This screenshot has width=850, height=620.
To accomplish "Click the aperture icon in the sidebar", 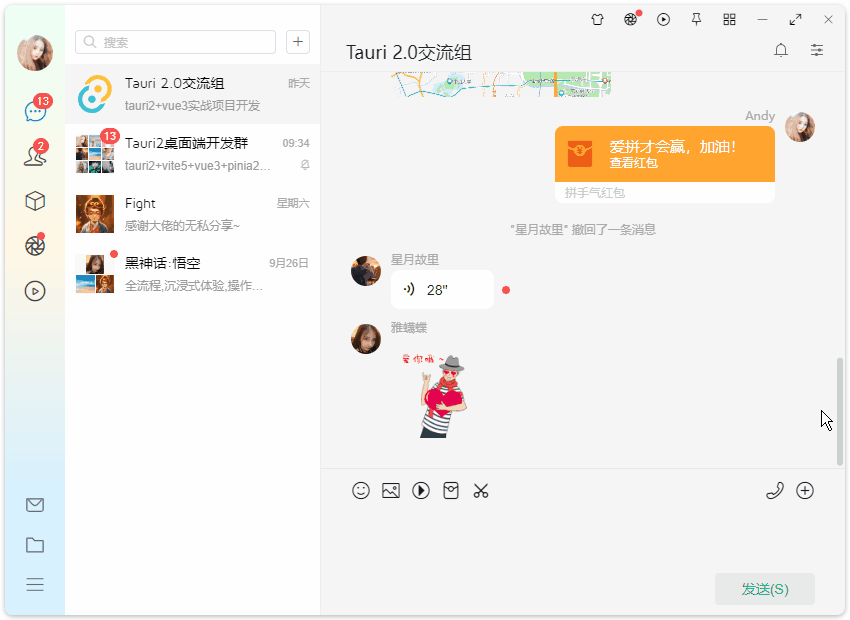I will [x=35, y=245].
